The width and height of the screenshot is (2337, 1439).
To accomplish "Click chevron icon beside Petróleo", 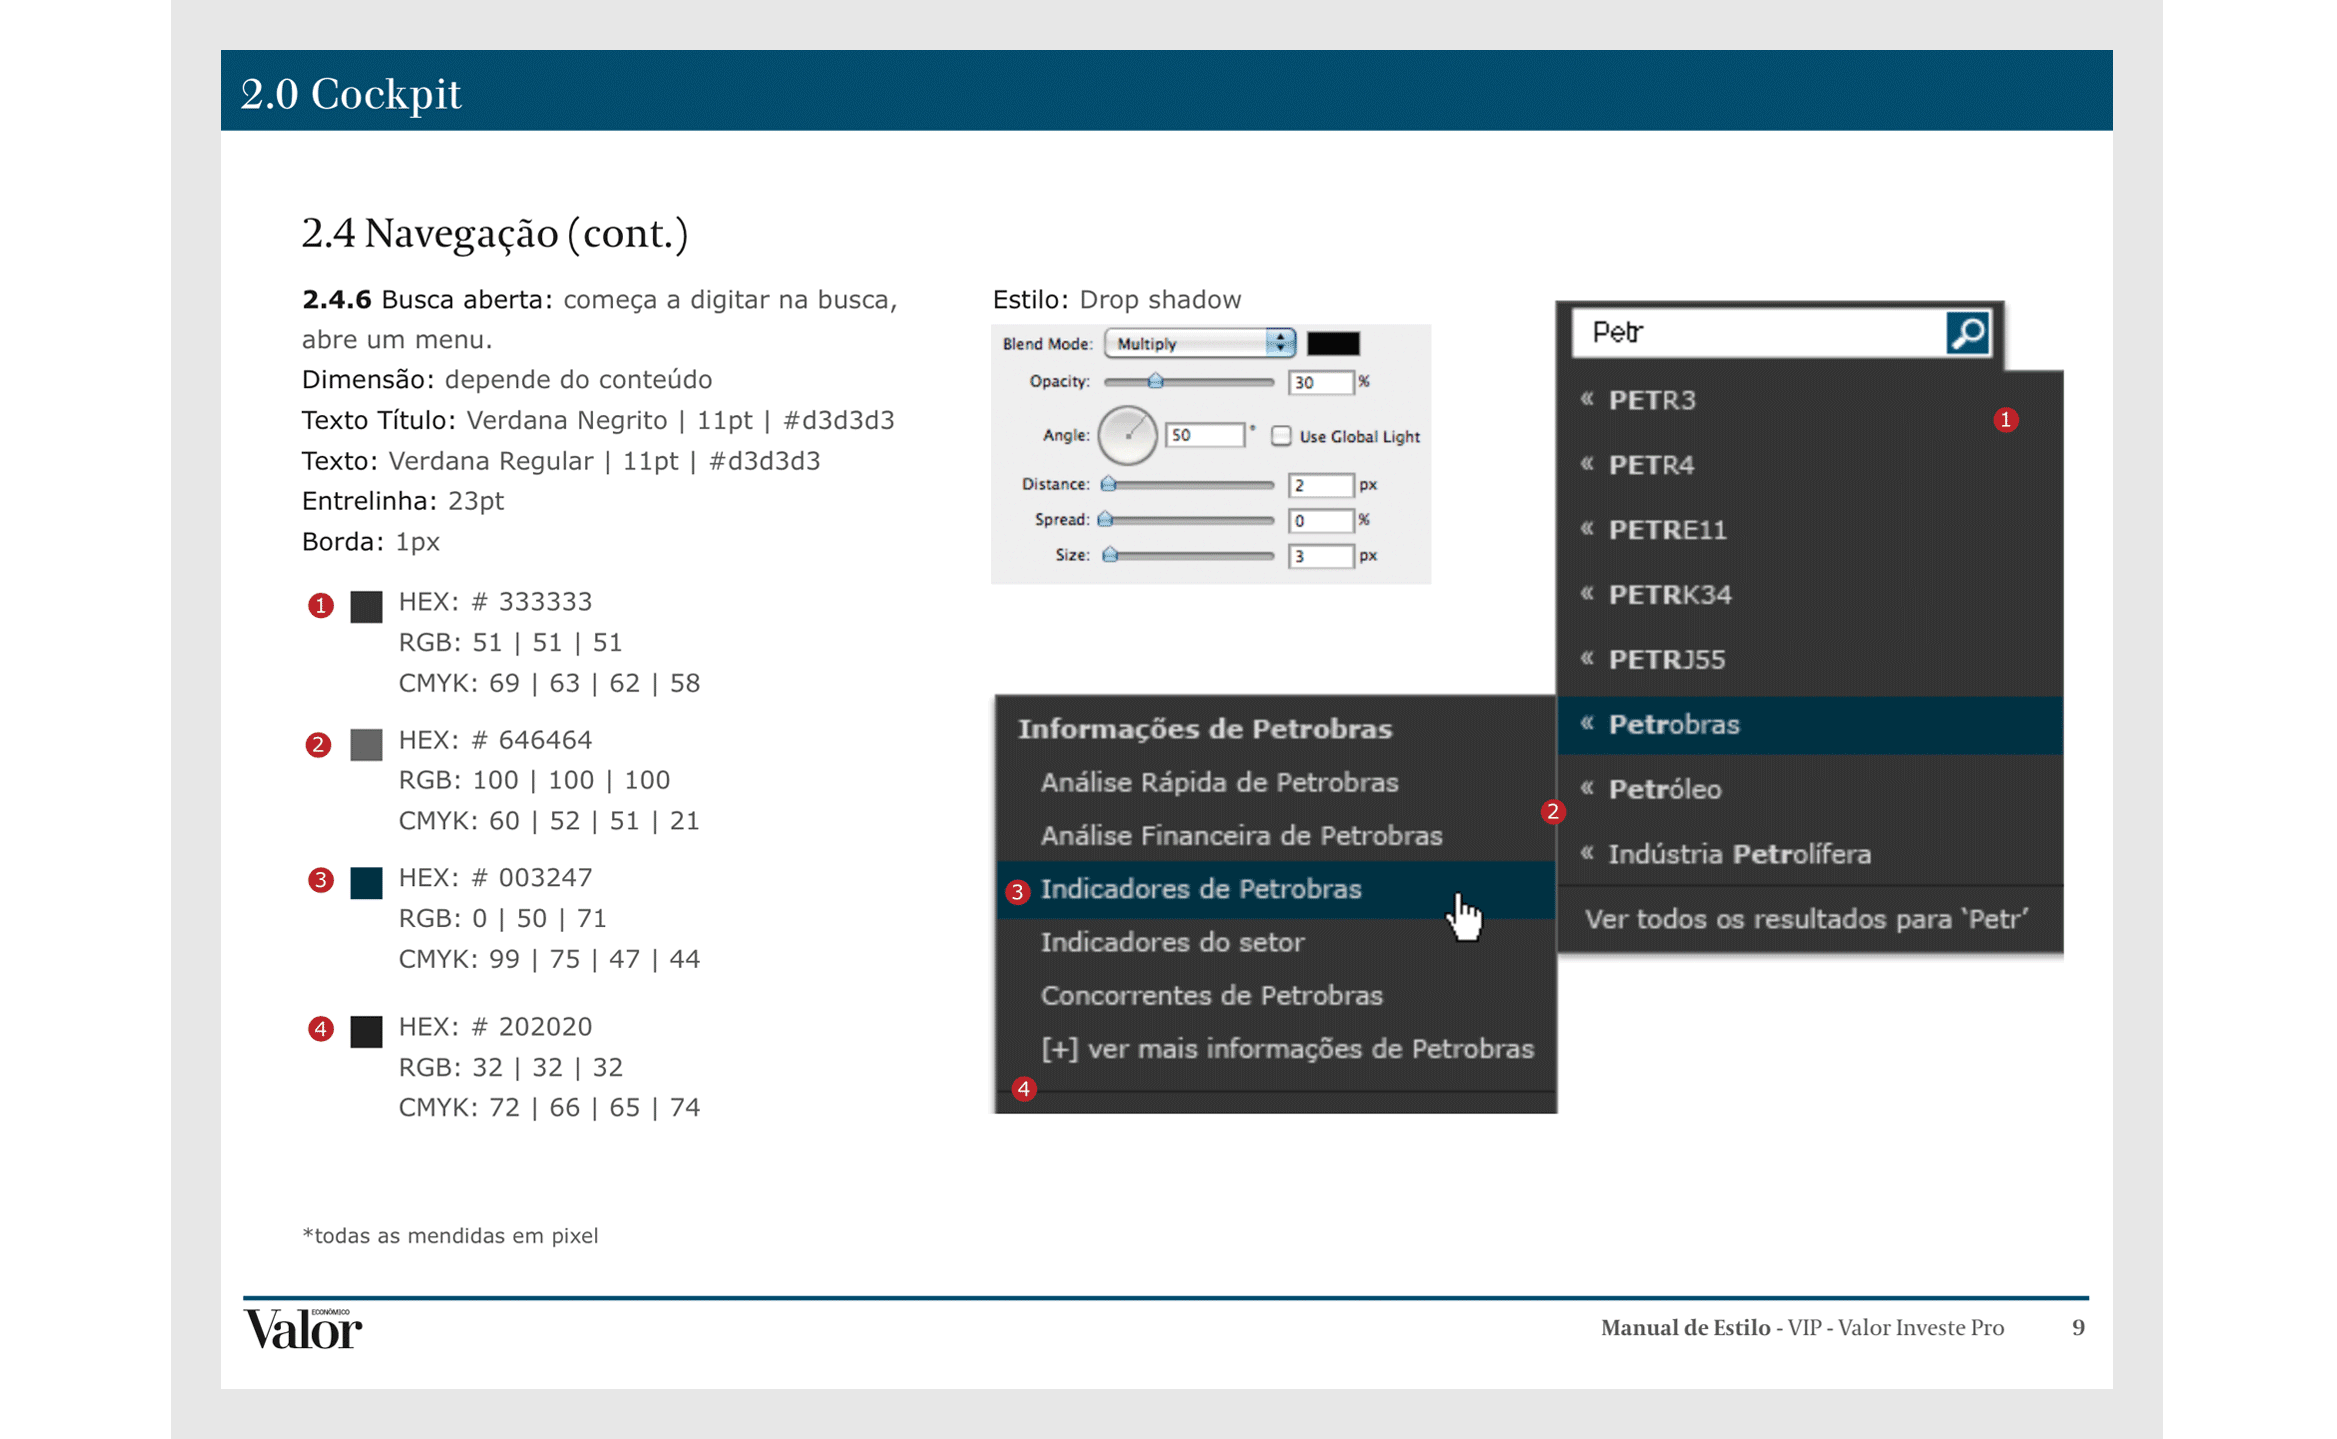I will [1587, 788].
